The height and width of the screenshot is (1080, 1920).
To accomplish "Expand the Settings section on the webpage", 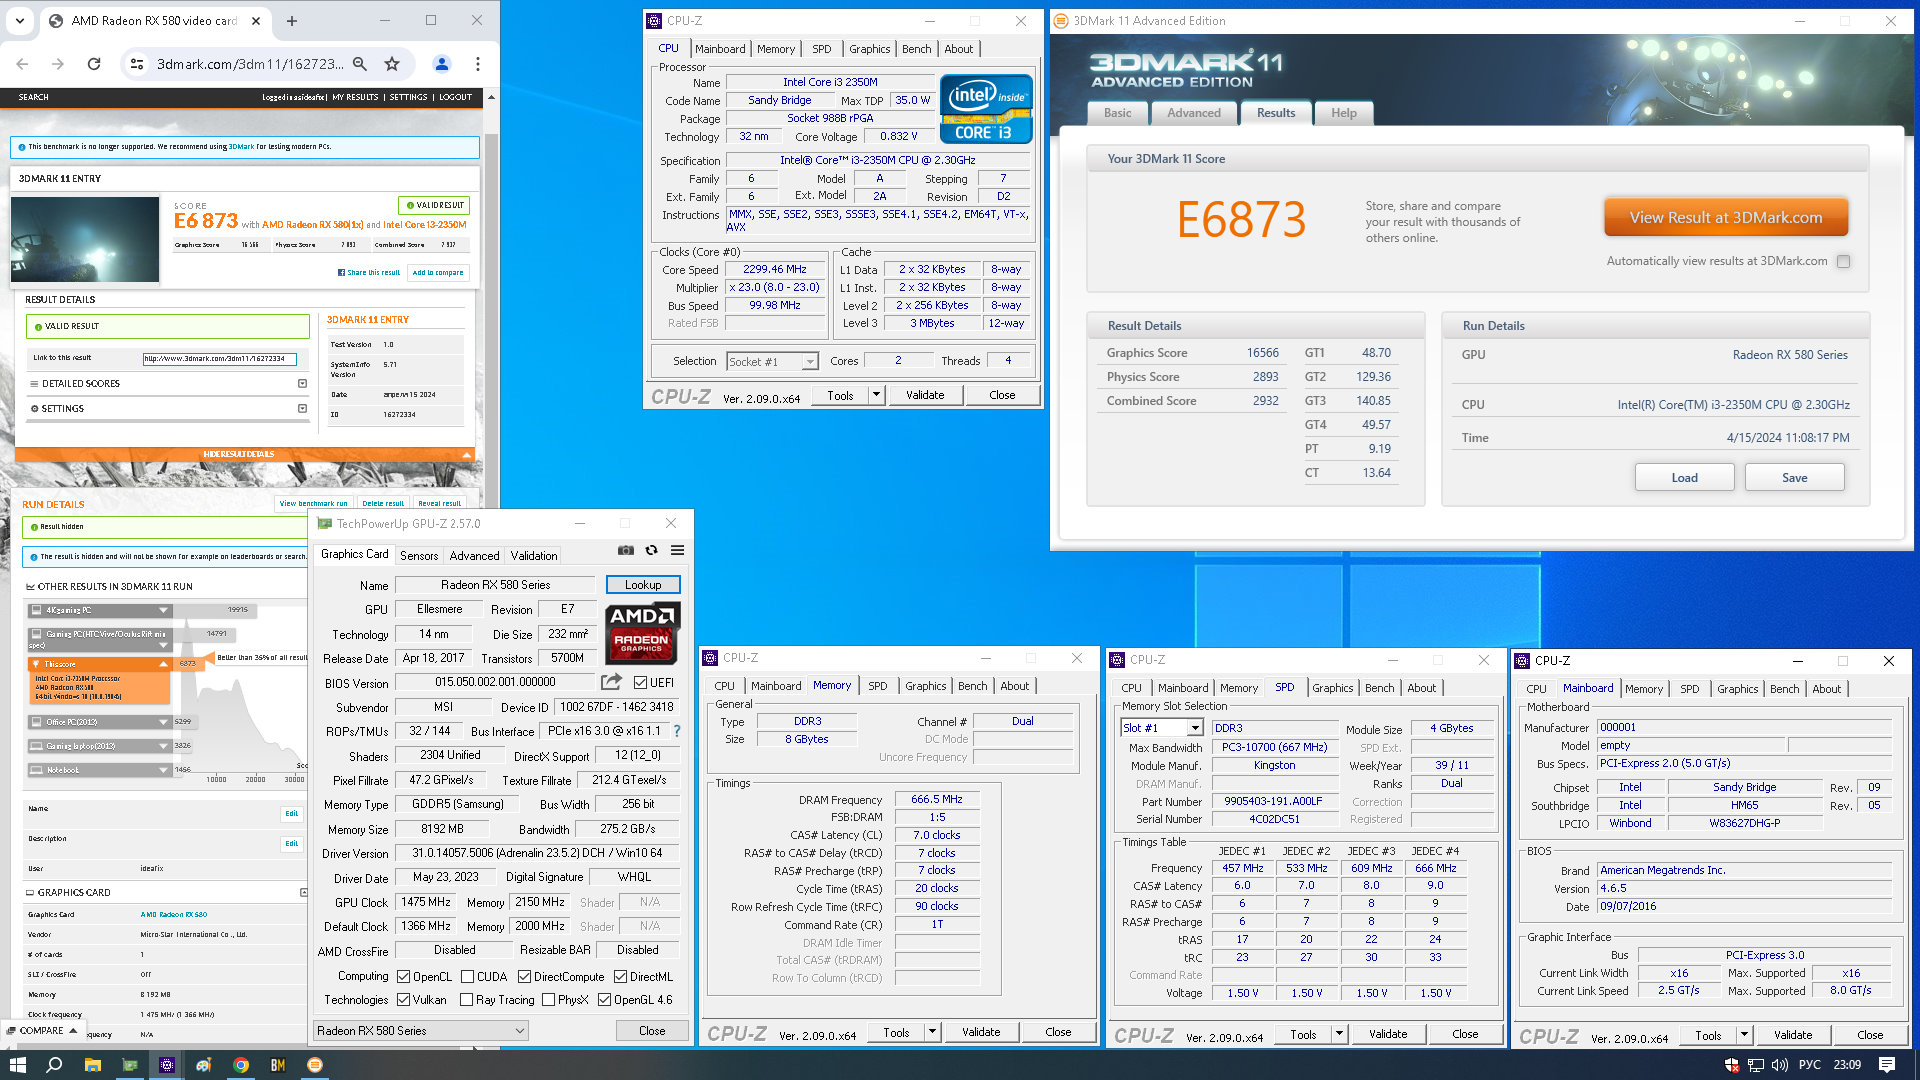I will pyautogui.click(x=302, y=409).
